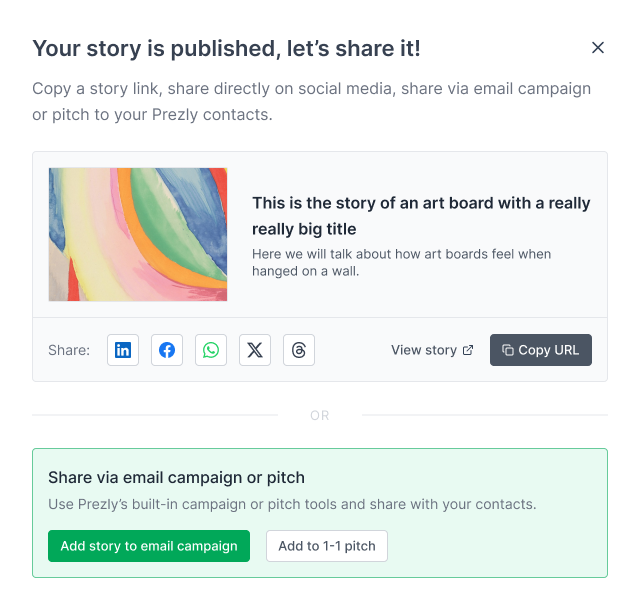640x610 pixels.
Task: Click "Share via email campaign or pitch" heading
Action: (176, 477)
